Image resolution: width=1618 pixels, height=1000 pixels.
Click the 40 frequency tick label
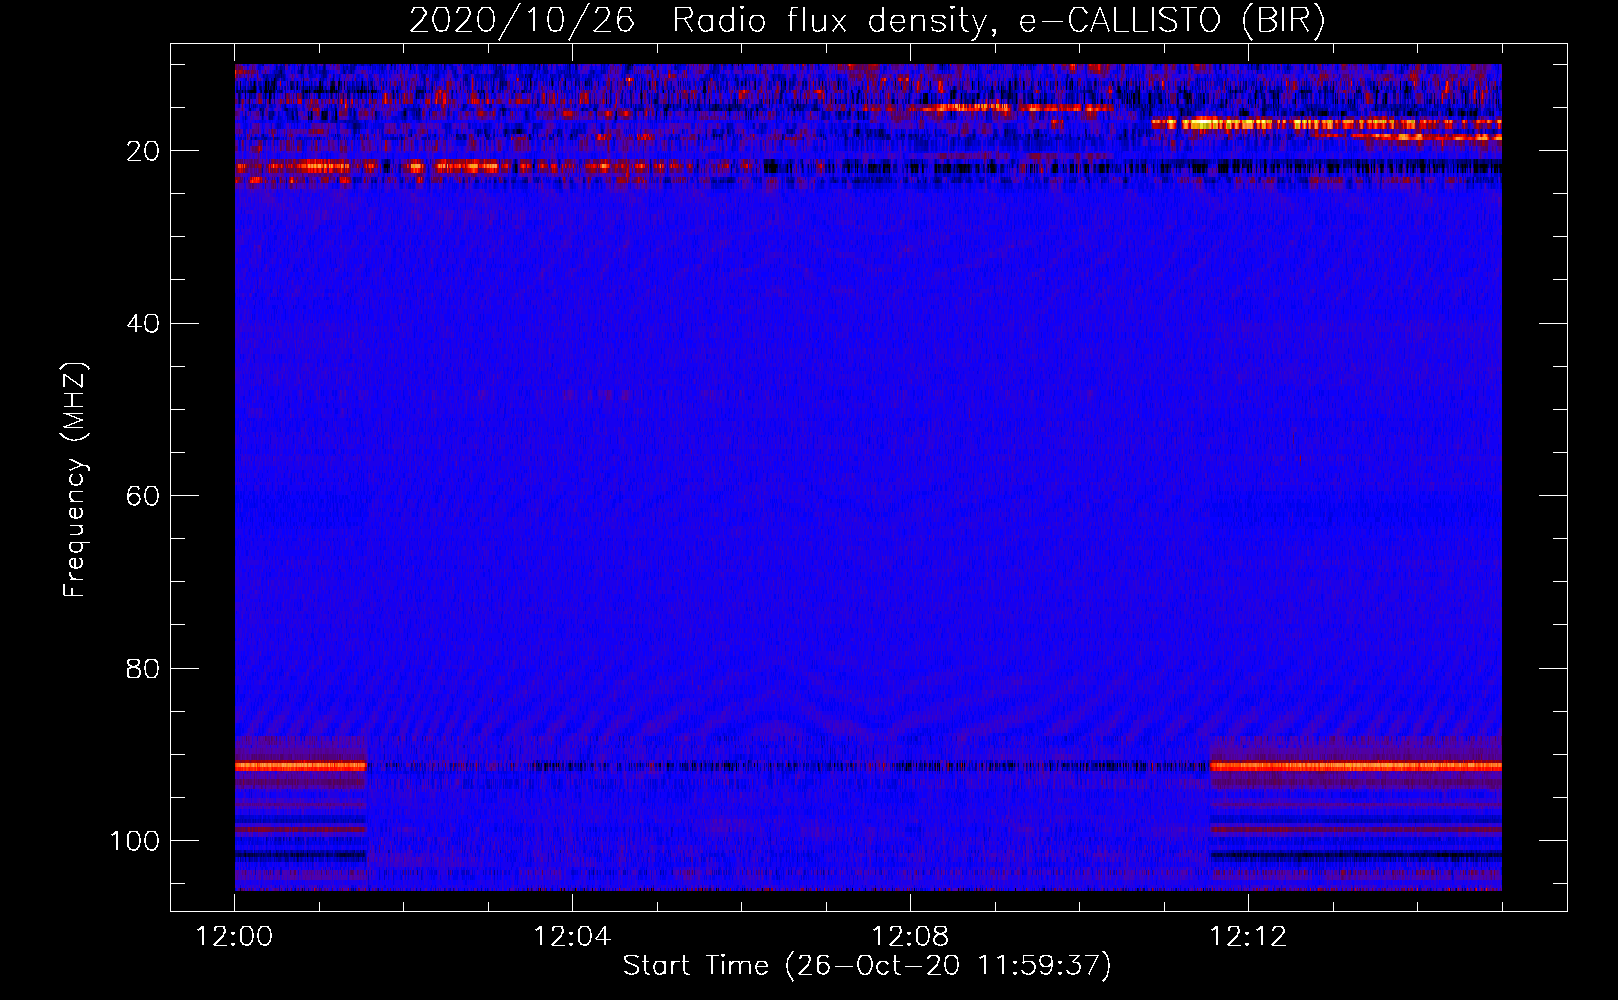[143, 324]
